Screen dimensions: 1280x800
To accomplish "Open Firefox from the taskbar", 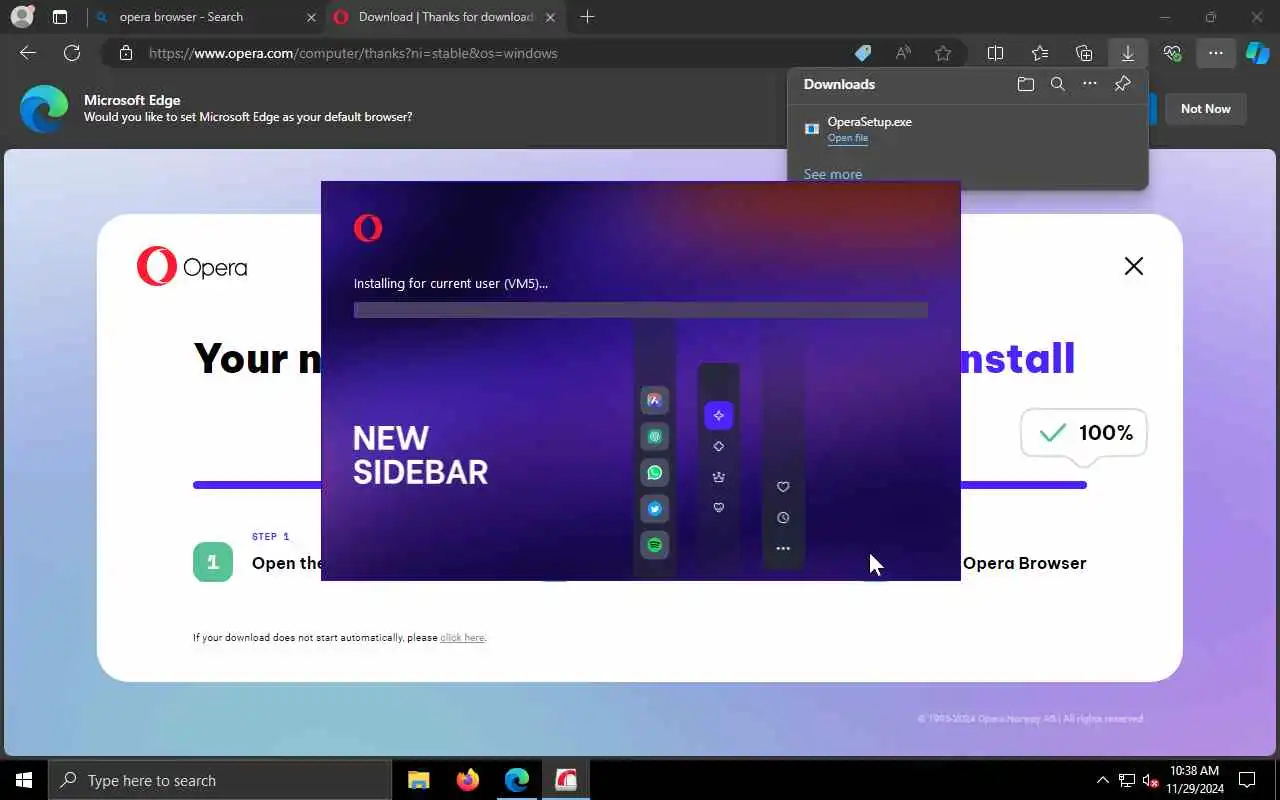I will 467,780.
